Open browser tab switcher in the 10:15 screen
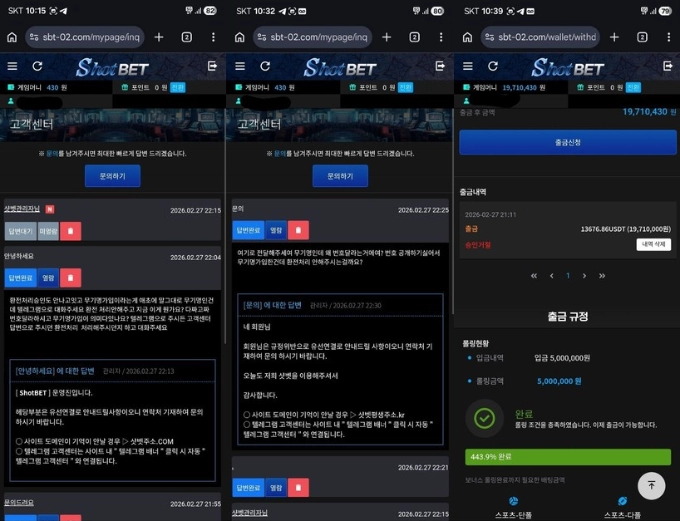The image size is (680, 521). tap(187, 37)
